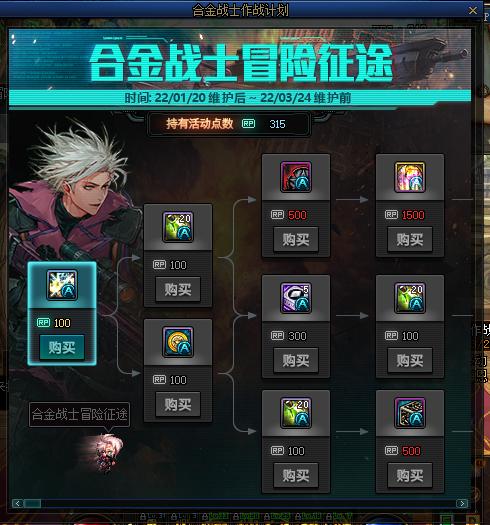
Task: Click the left arrow of horizontal scrollbar
Action: coord(17,503)
